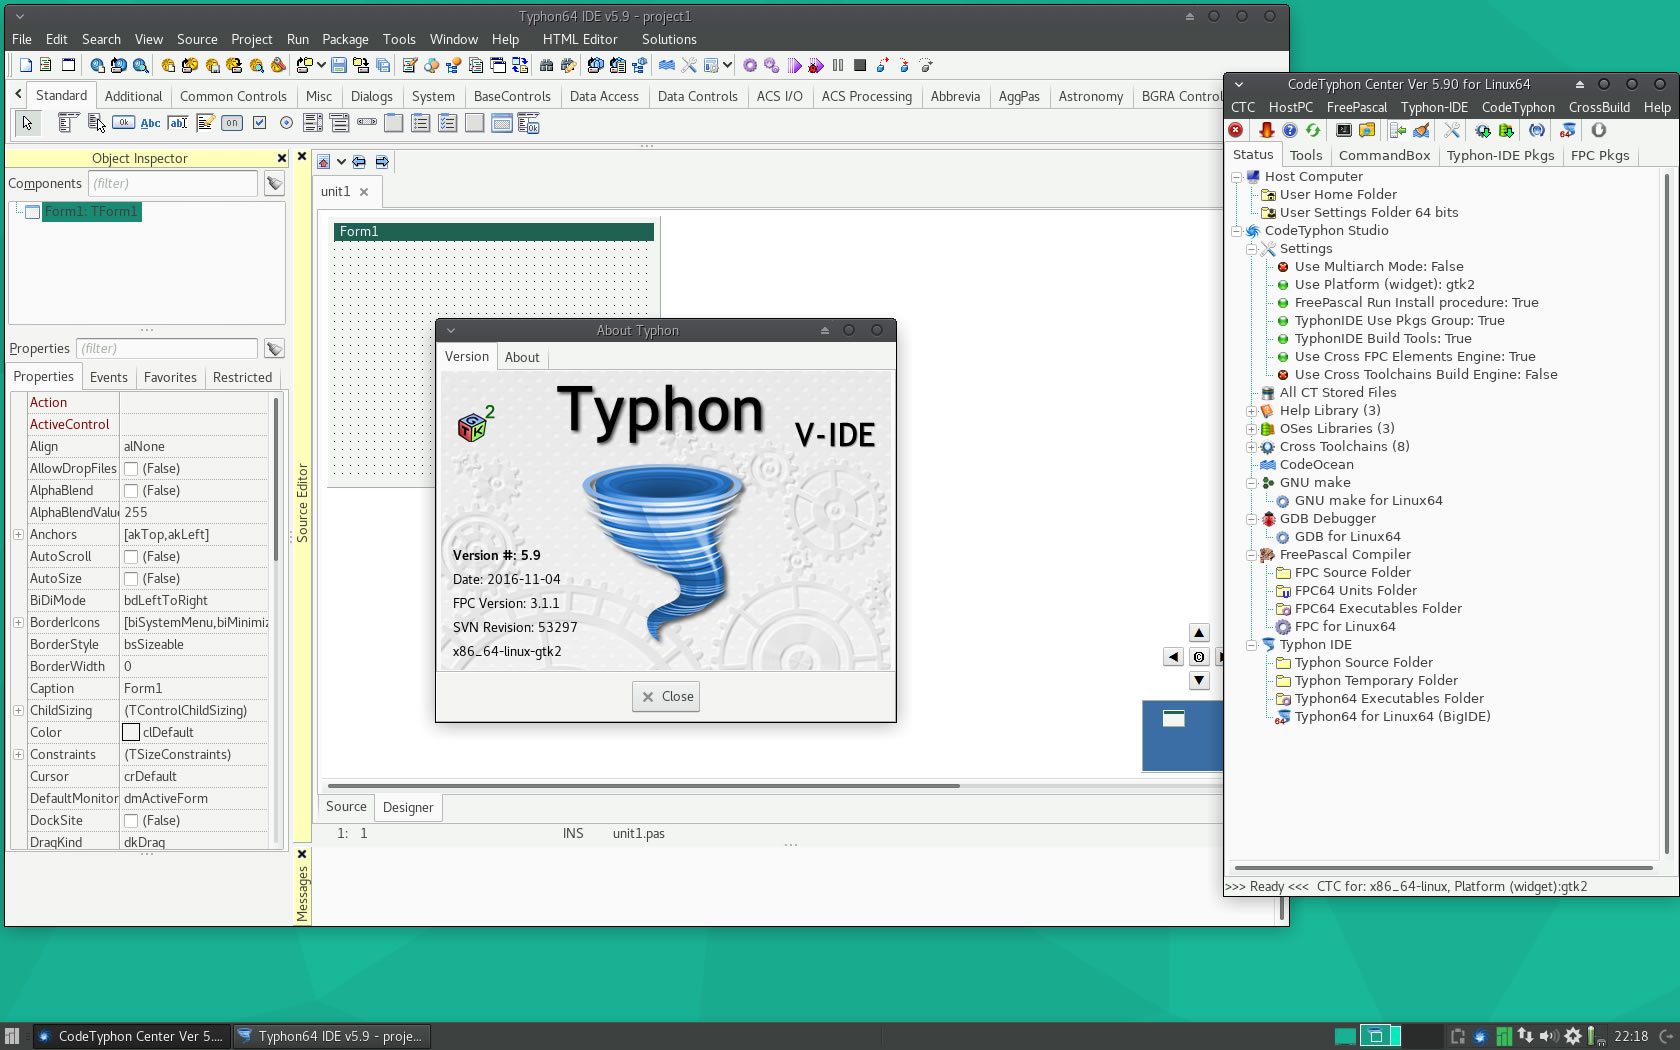Click the Pause toolbar icon
1680x1050 pixels.
coord(838,65)
